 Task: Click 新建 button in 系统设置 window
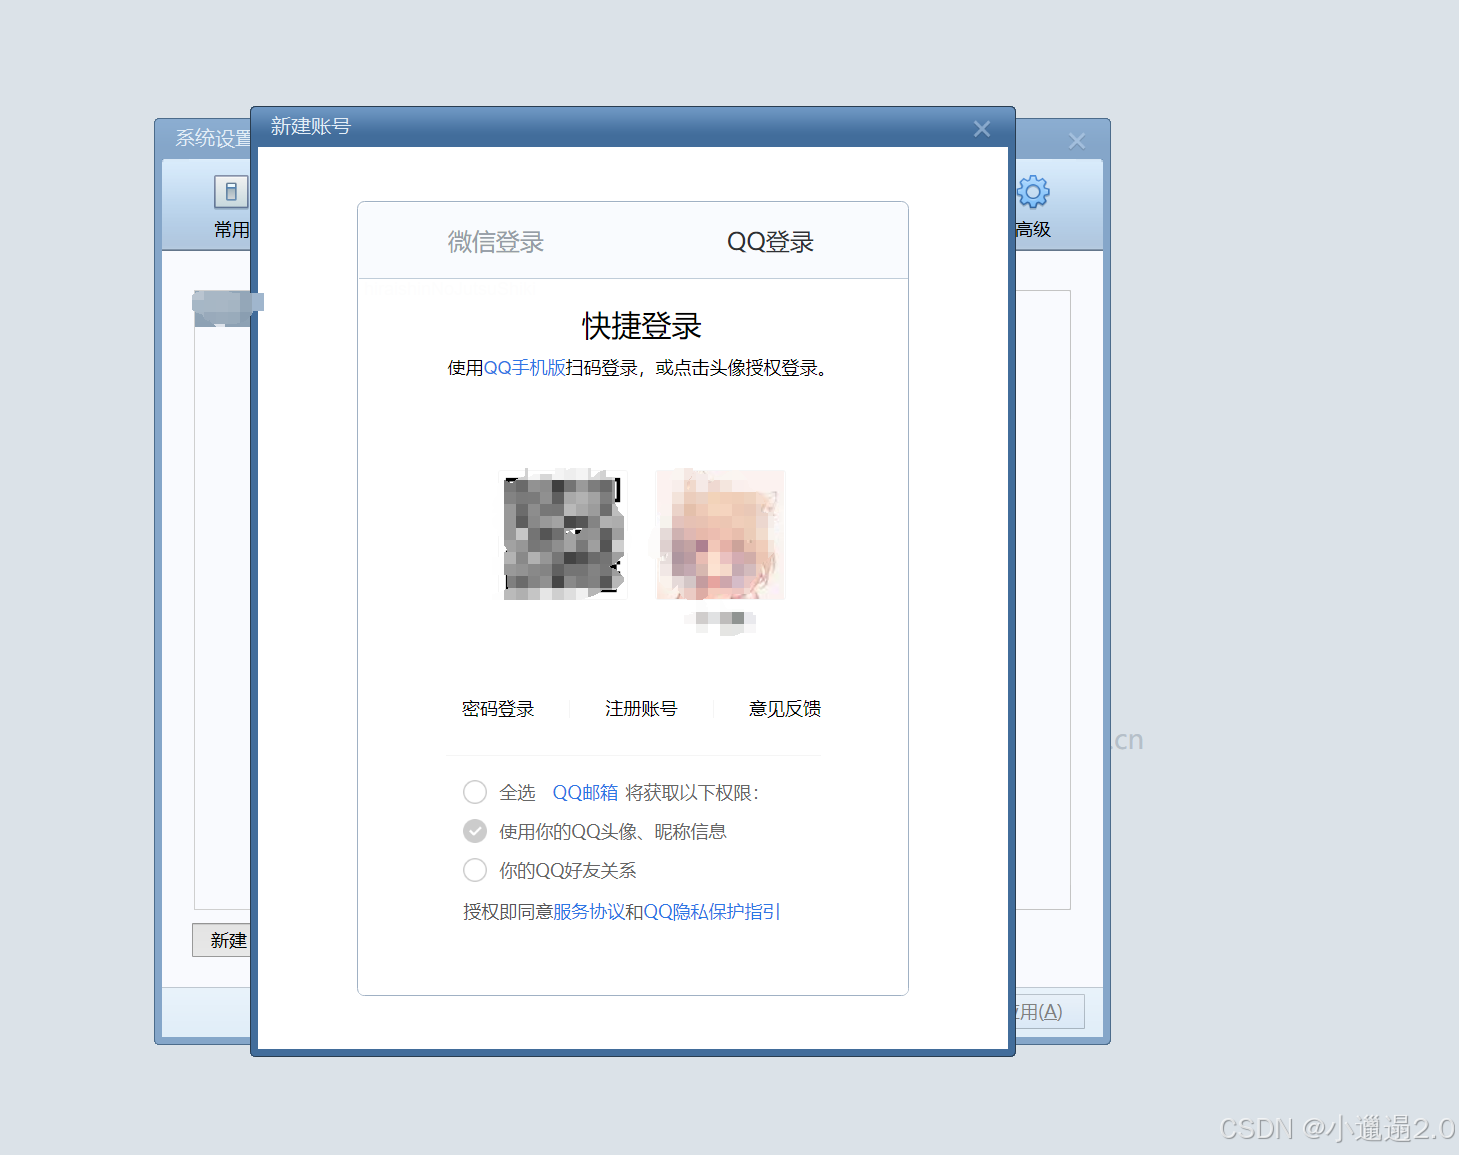222,940
